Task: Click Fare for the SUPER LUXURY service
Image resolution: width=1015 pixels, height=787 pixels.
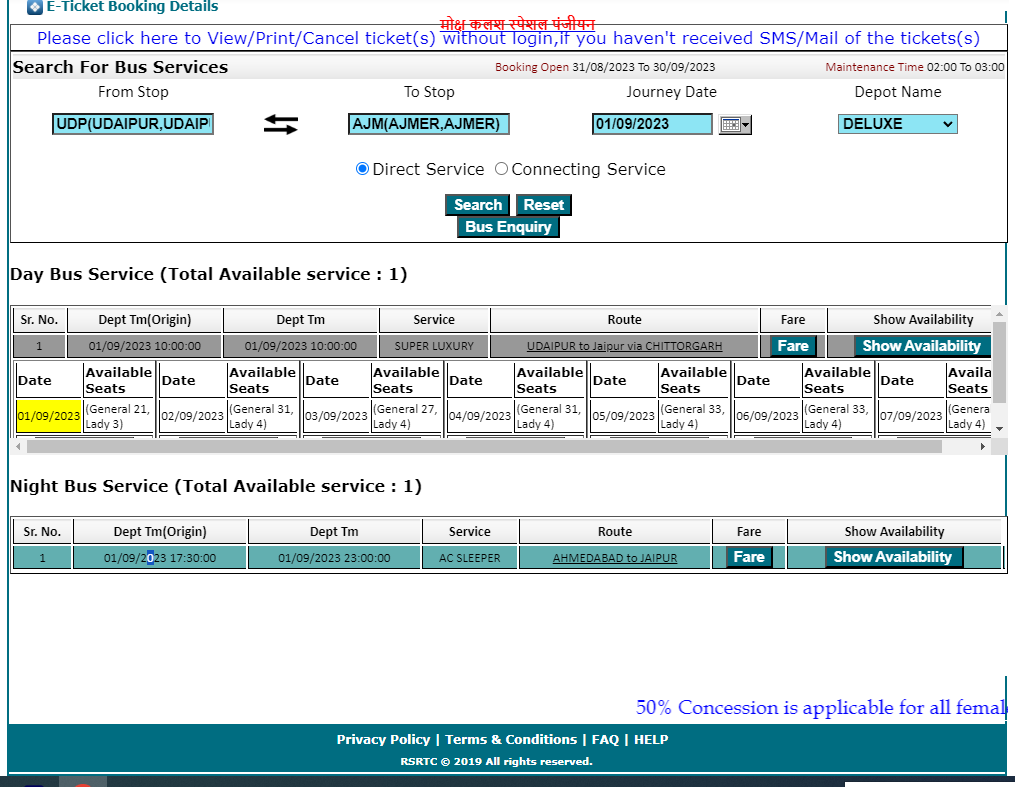Action: [791, 345]
